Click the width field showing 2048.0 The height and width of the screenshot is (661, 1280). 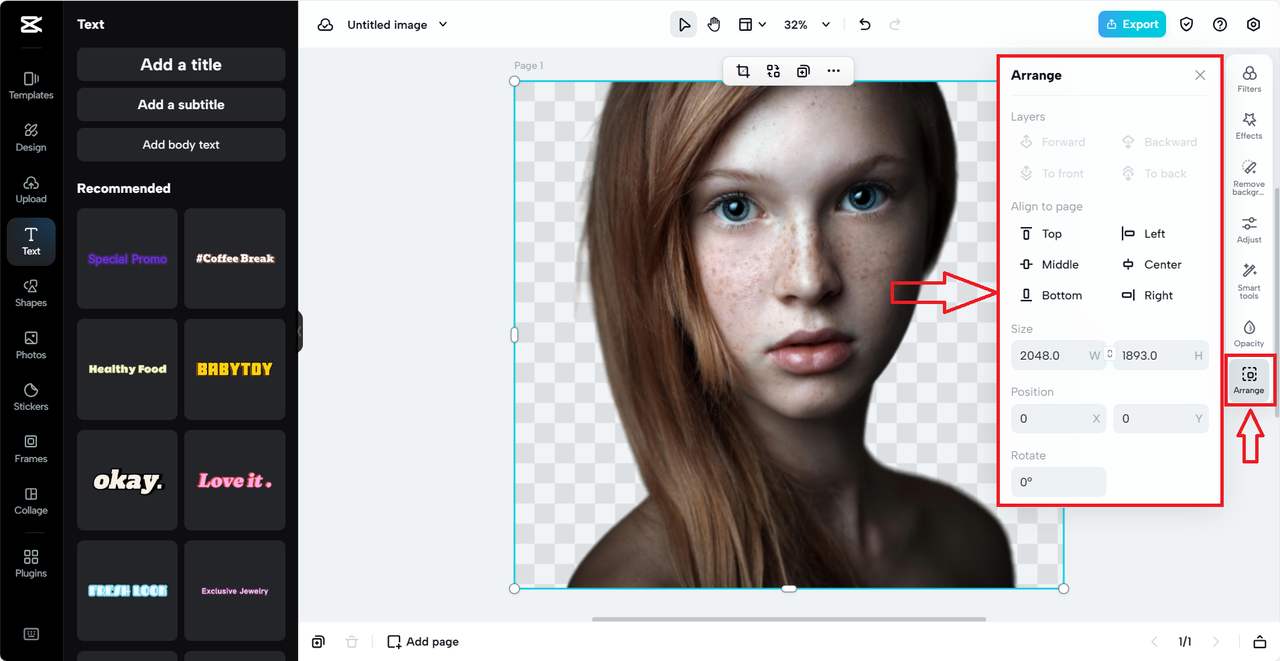coord(1058,355)
